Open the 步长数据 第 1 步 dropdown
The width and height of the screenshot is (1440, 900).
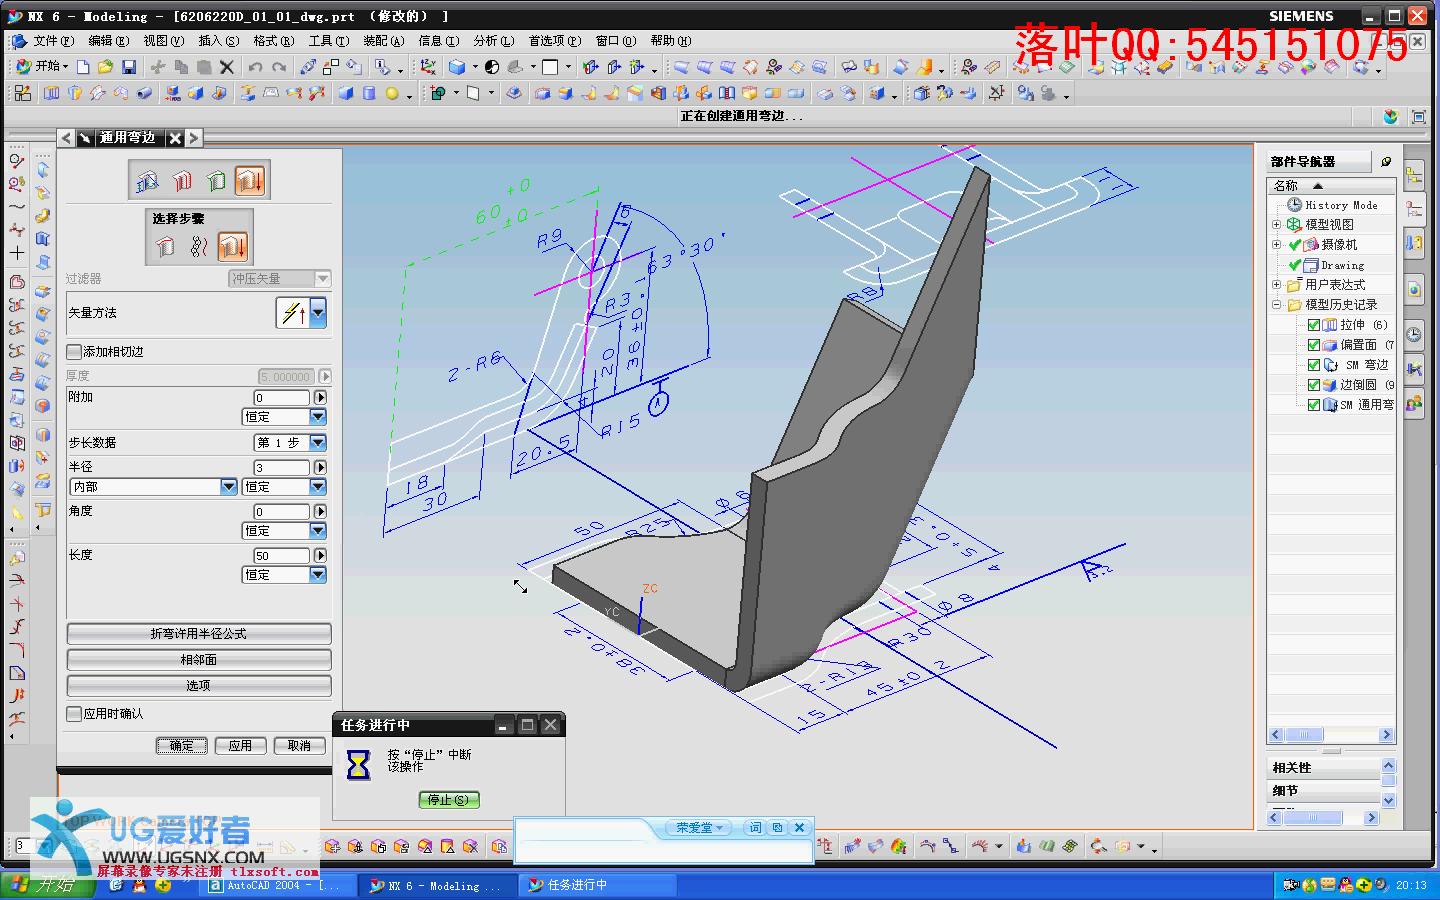(x=318, y=442)
